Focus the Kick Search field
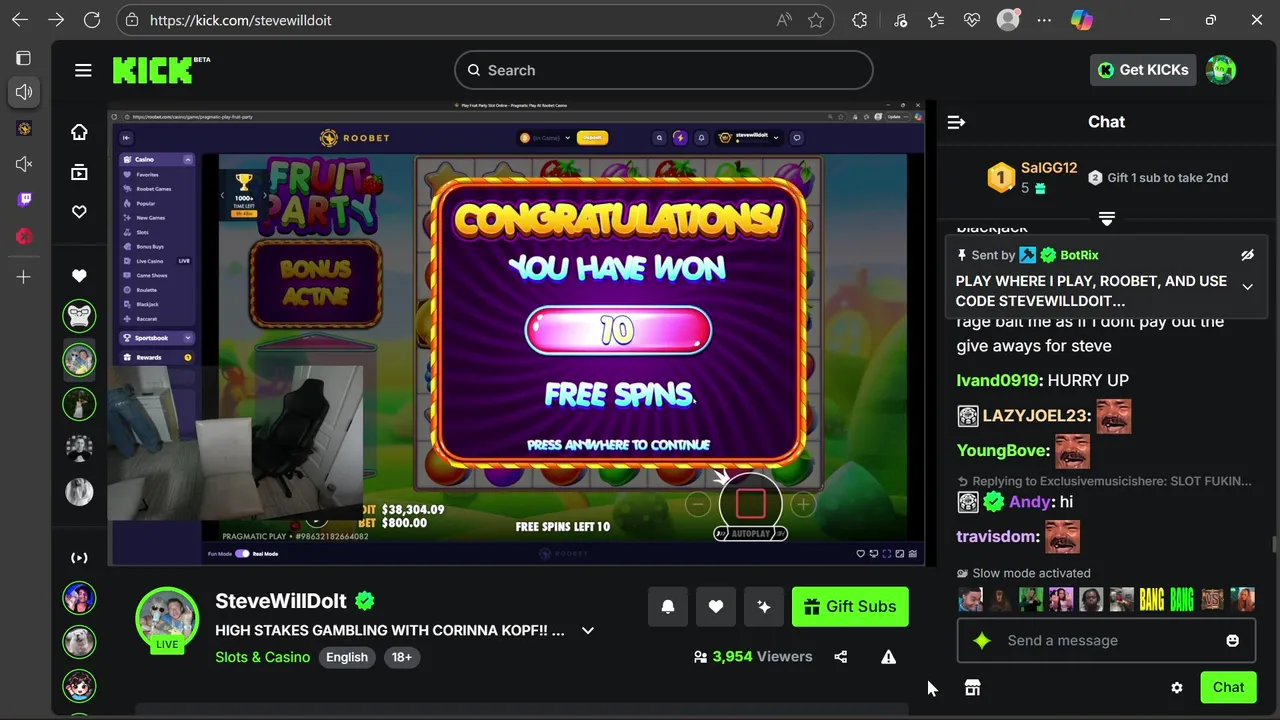Screen dimensions: 1280x720 tap(664, 70)
